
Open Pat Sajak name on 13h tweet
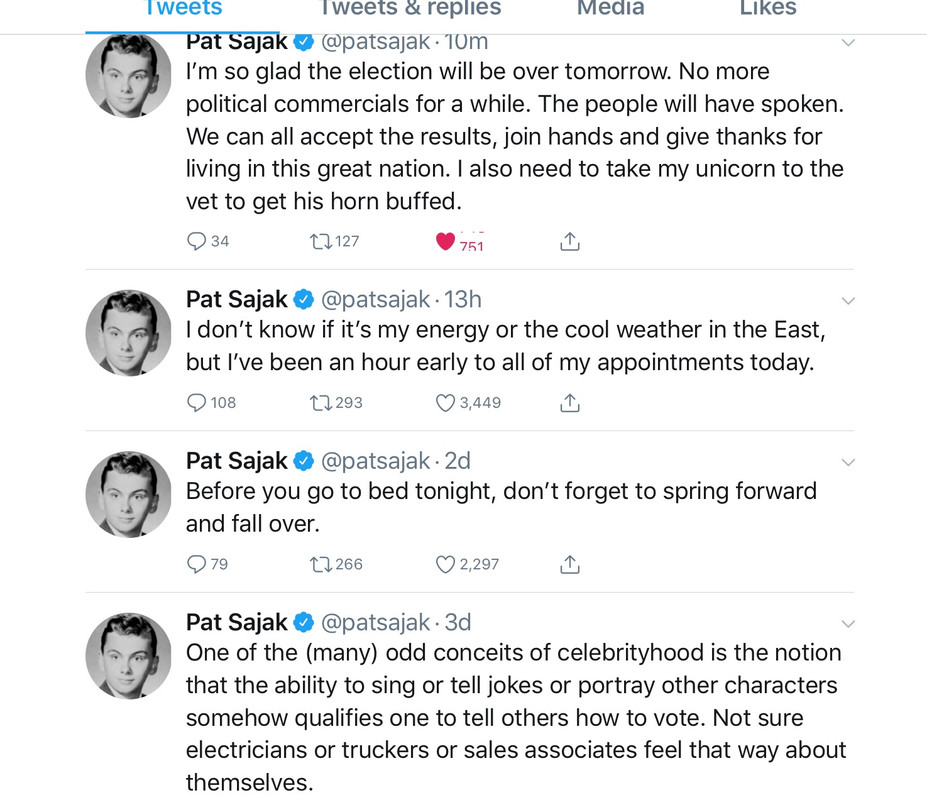tap(237, 299)
